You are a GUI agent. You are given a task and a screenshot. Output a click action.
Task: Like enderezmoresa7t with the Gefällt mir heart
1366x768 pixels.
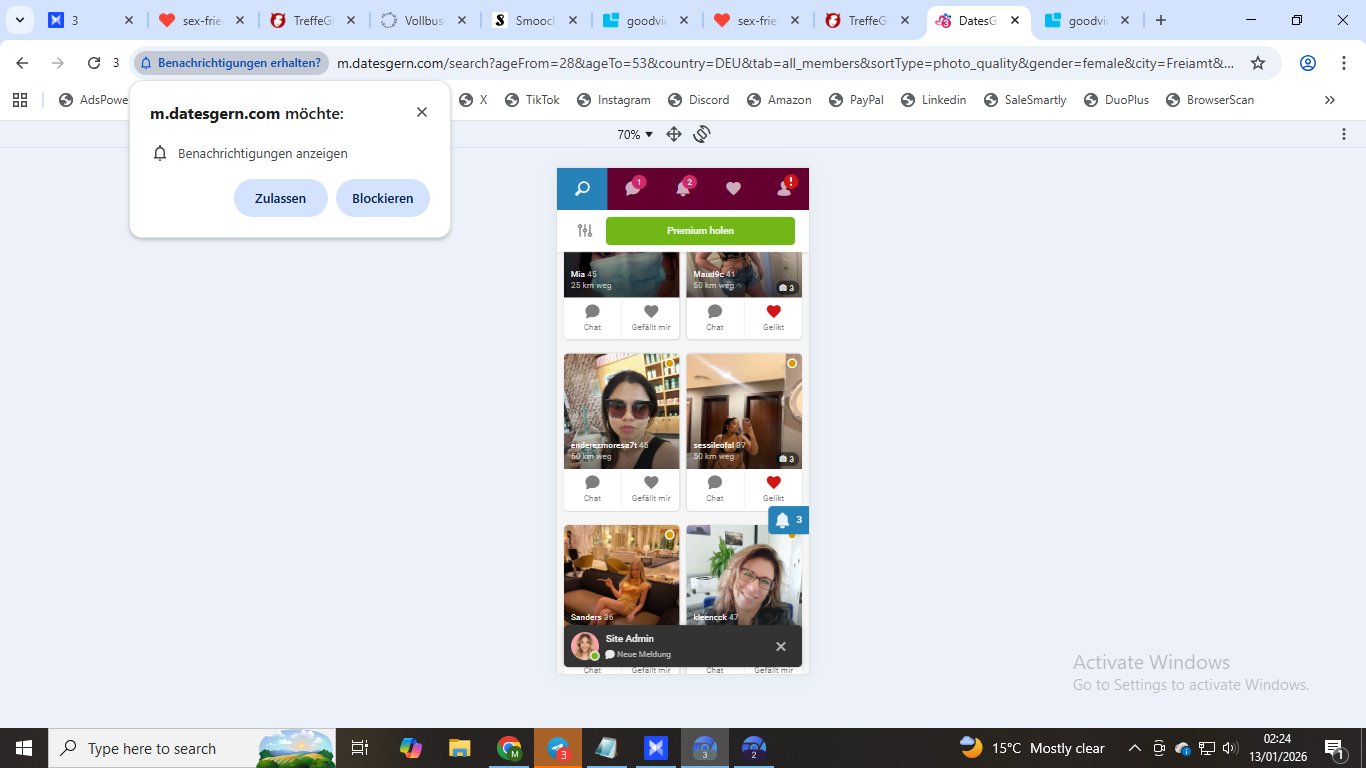[x=651, y=484]
